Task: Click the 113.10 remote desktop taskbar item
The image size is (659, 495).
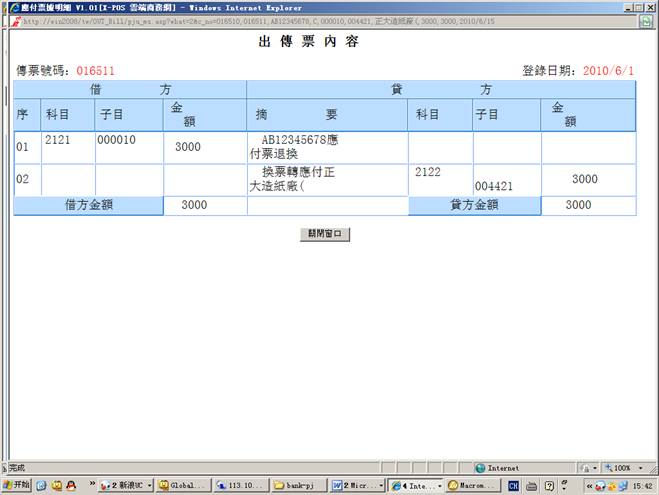Action: tap(241, 485)
